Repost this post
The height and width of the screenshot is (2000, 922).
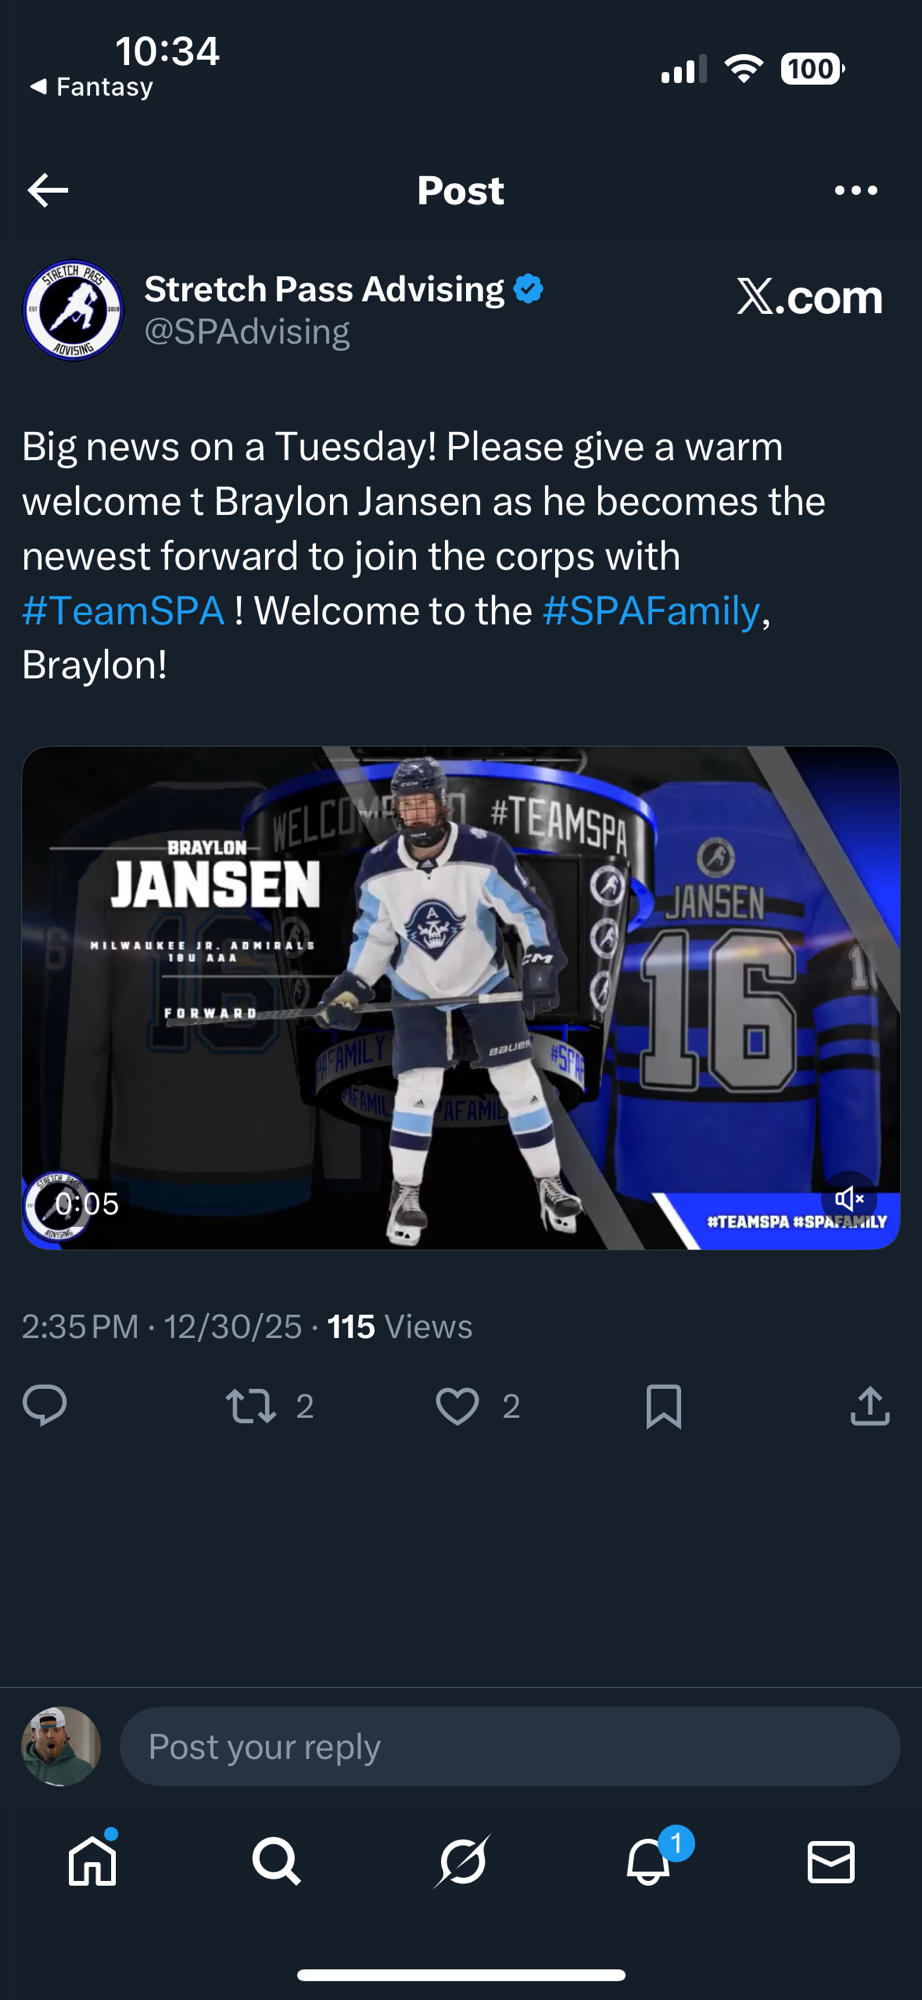pyautogui.click(x=251, y=1406)
